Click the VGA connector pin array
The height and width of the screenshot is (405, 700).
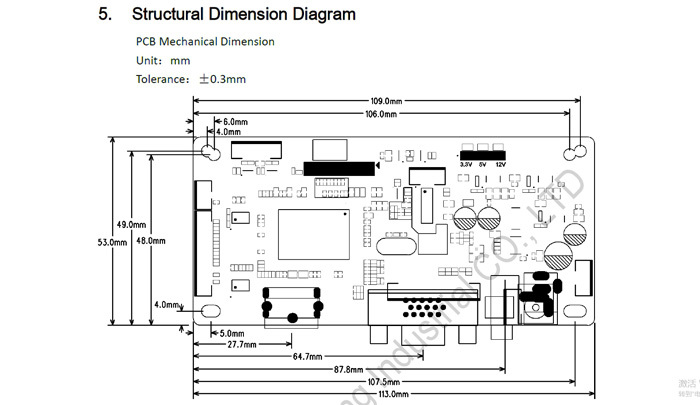point(424,308)
